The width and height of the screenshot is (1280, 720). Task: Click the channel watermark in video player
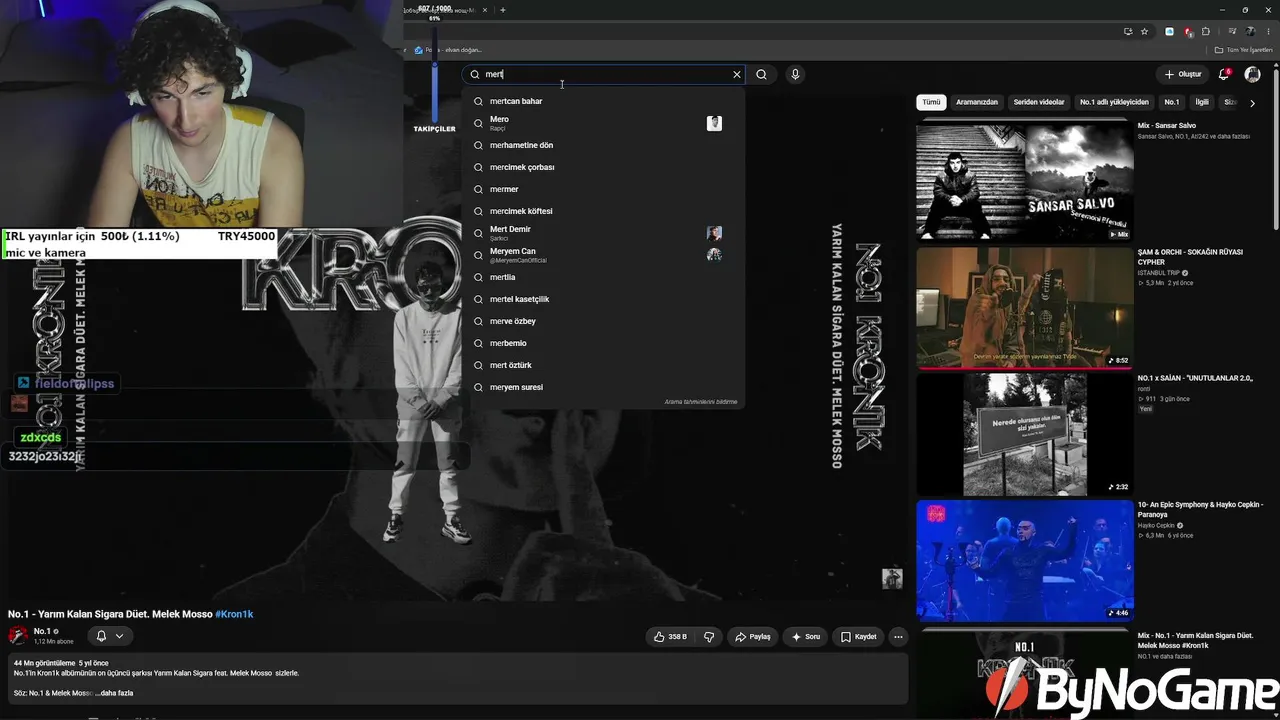pyautogui.click(x=892, y=579)
